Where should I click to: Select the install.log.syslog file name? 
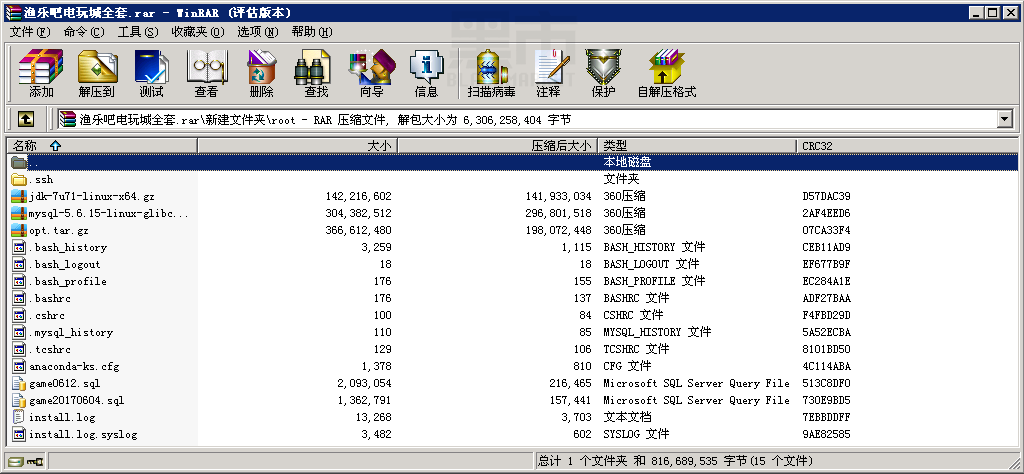(x=83, y=434)
